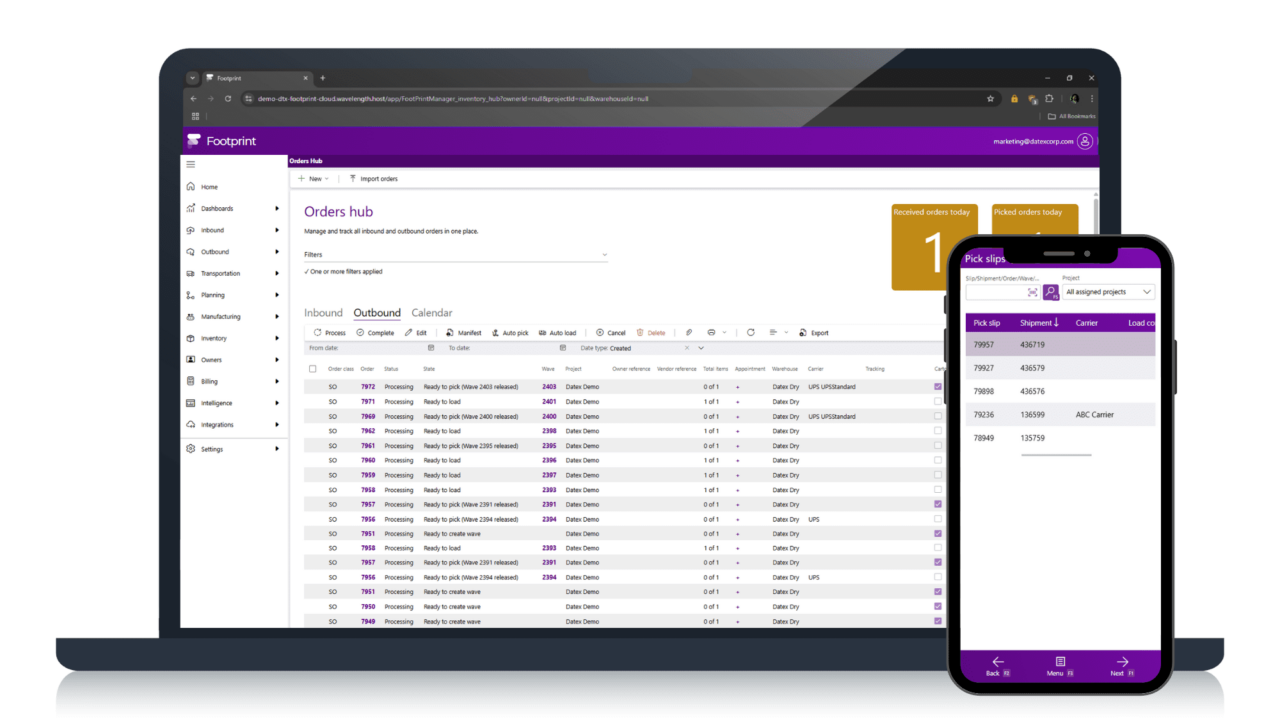
Task: Toggle the select-all checkbox in table header
Action: tap(313, 369)
